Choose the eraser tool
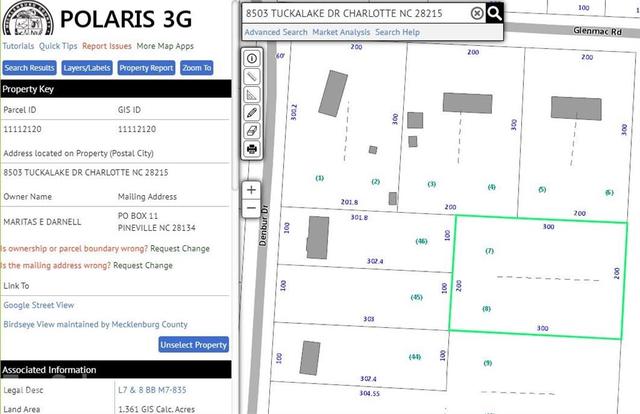Image resolution: width=640 pixels, height=414 pixels. pyautogui.click(x=251, y=131)
